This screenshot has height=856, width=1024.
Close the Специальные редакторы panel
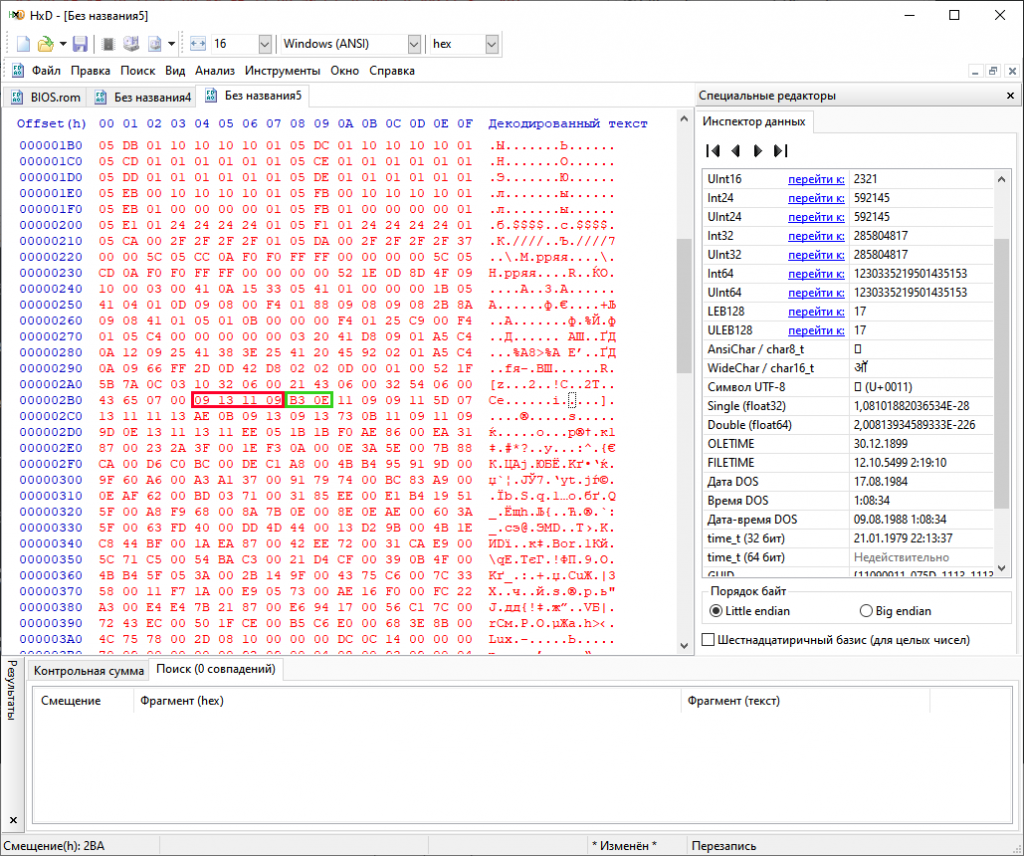pyautogui.click(x=1010, y=95)
